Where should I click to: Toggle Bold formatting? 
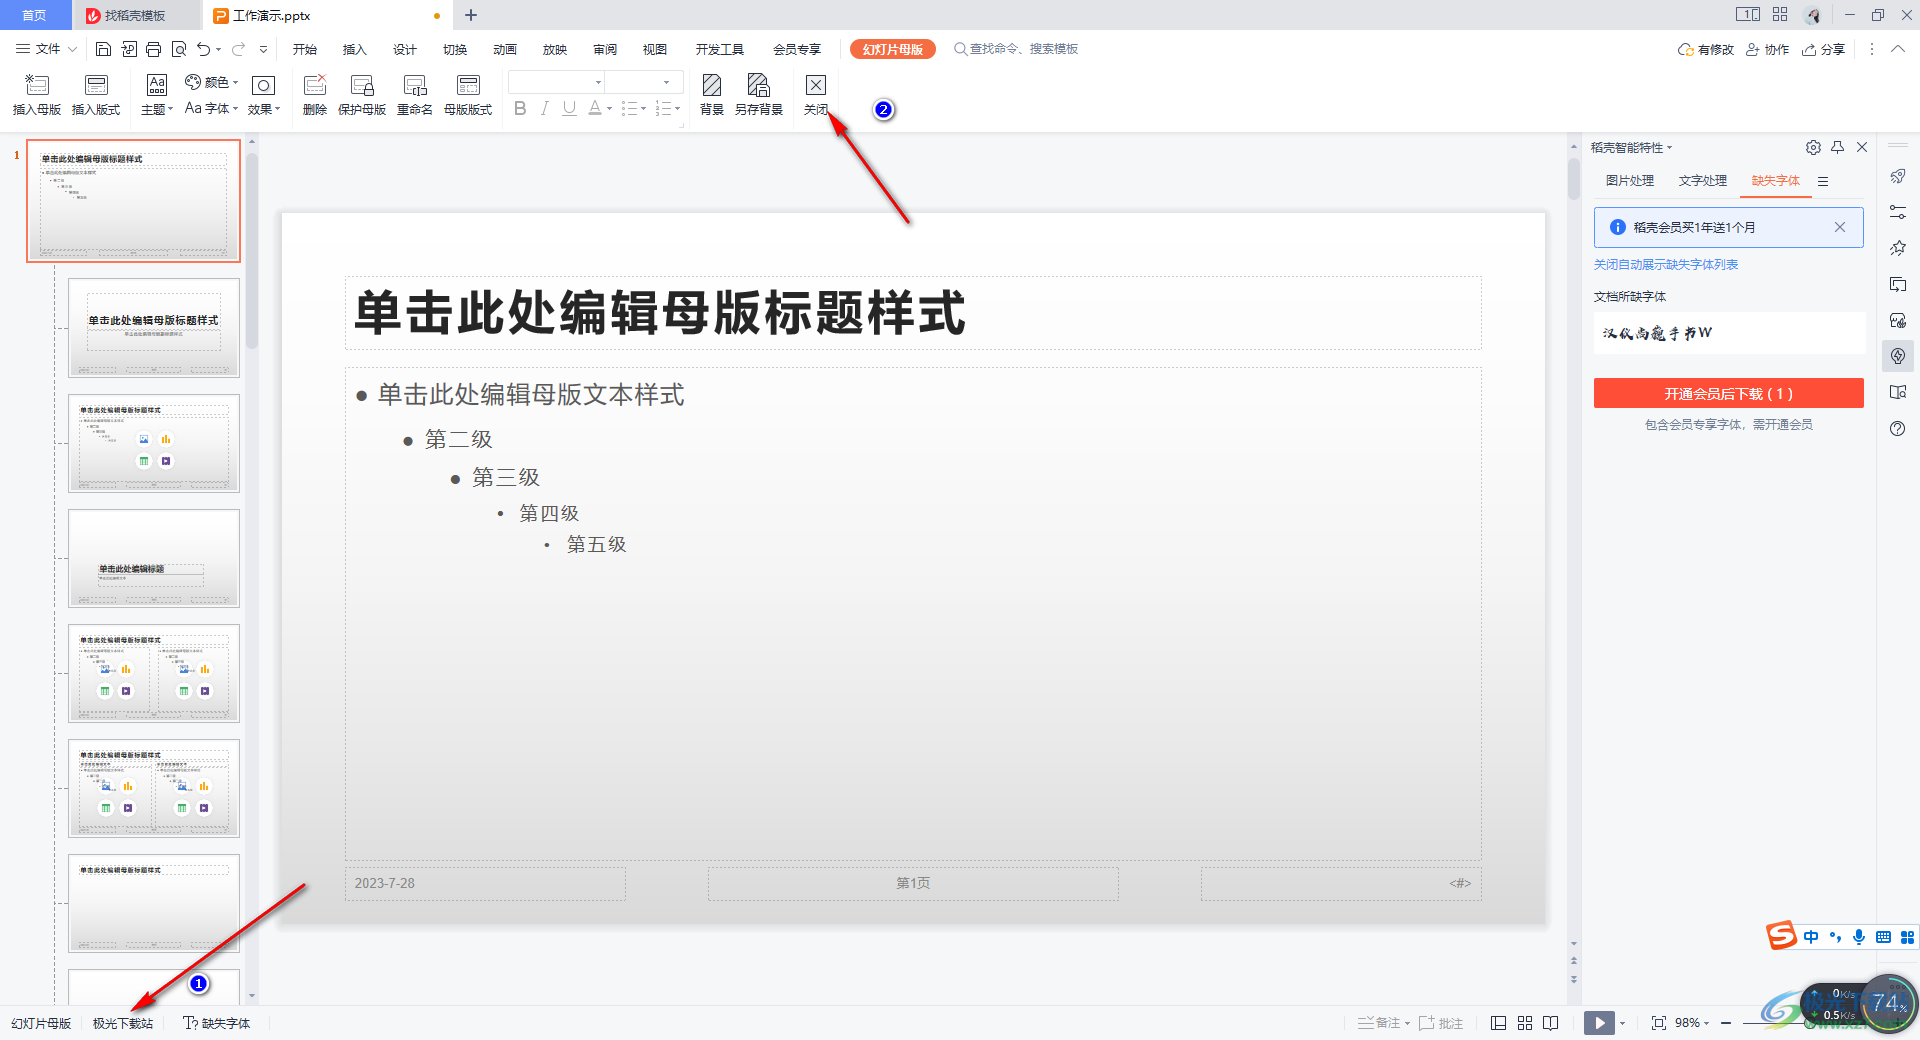tap(520, 108)
